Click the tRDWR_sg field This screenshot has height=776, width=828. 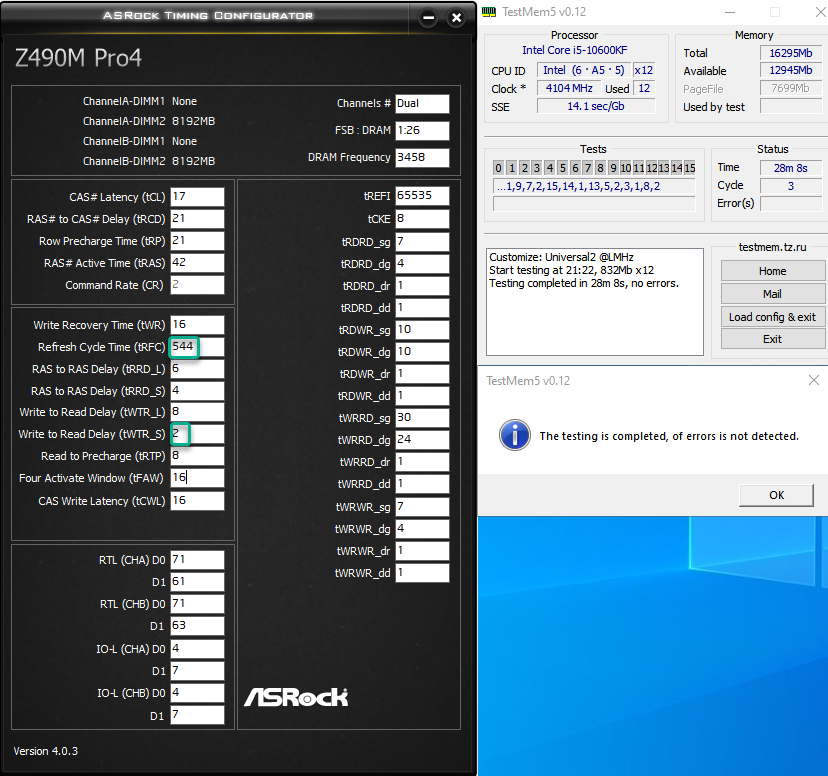tap(422, 330)
